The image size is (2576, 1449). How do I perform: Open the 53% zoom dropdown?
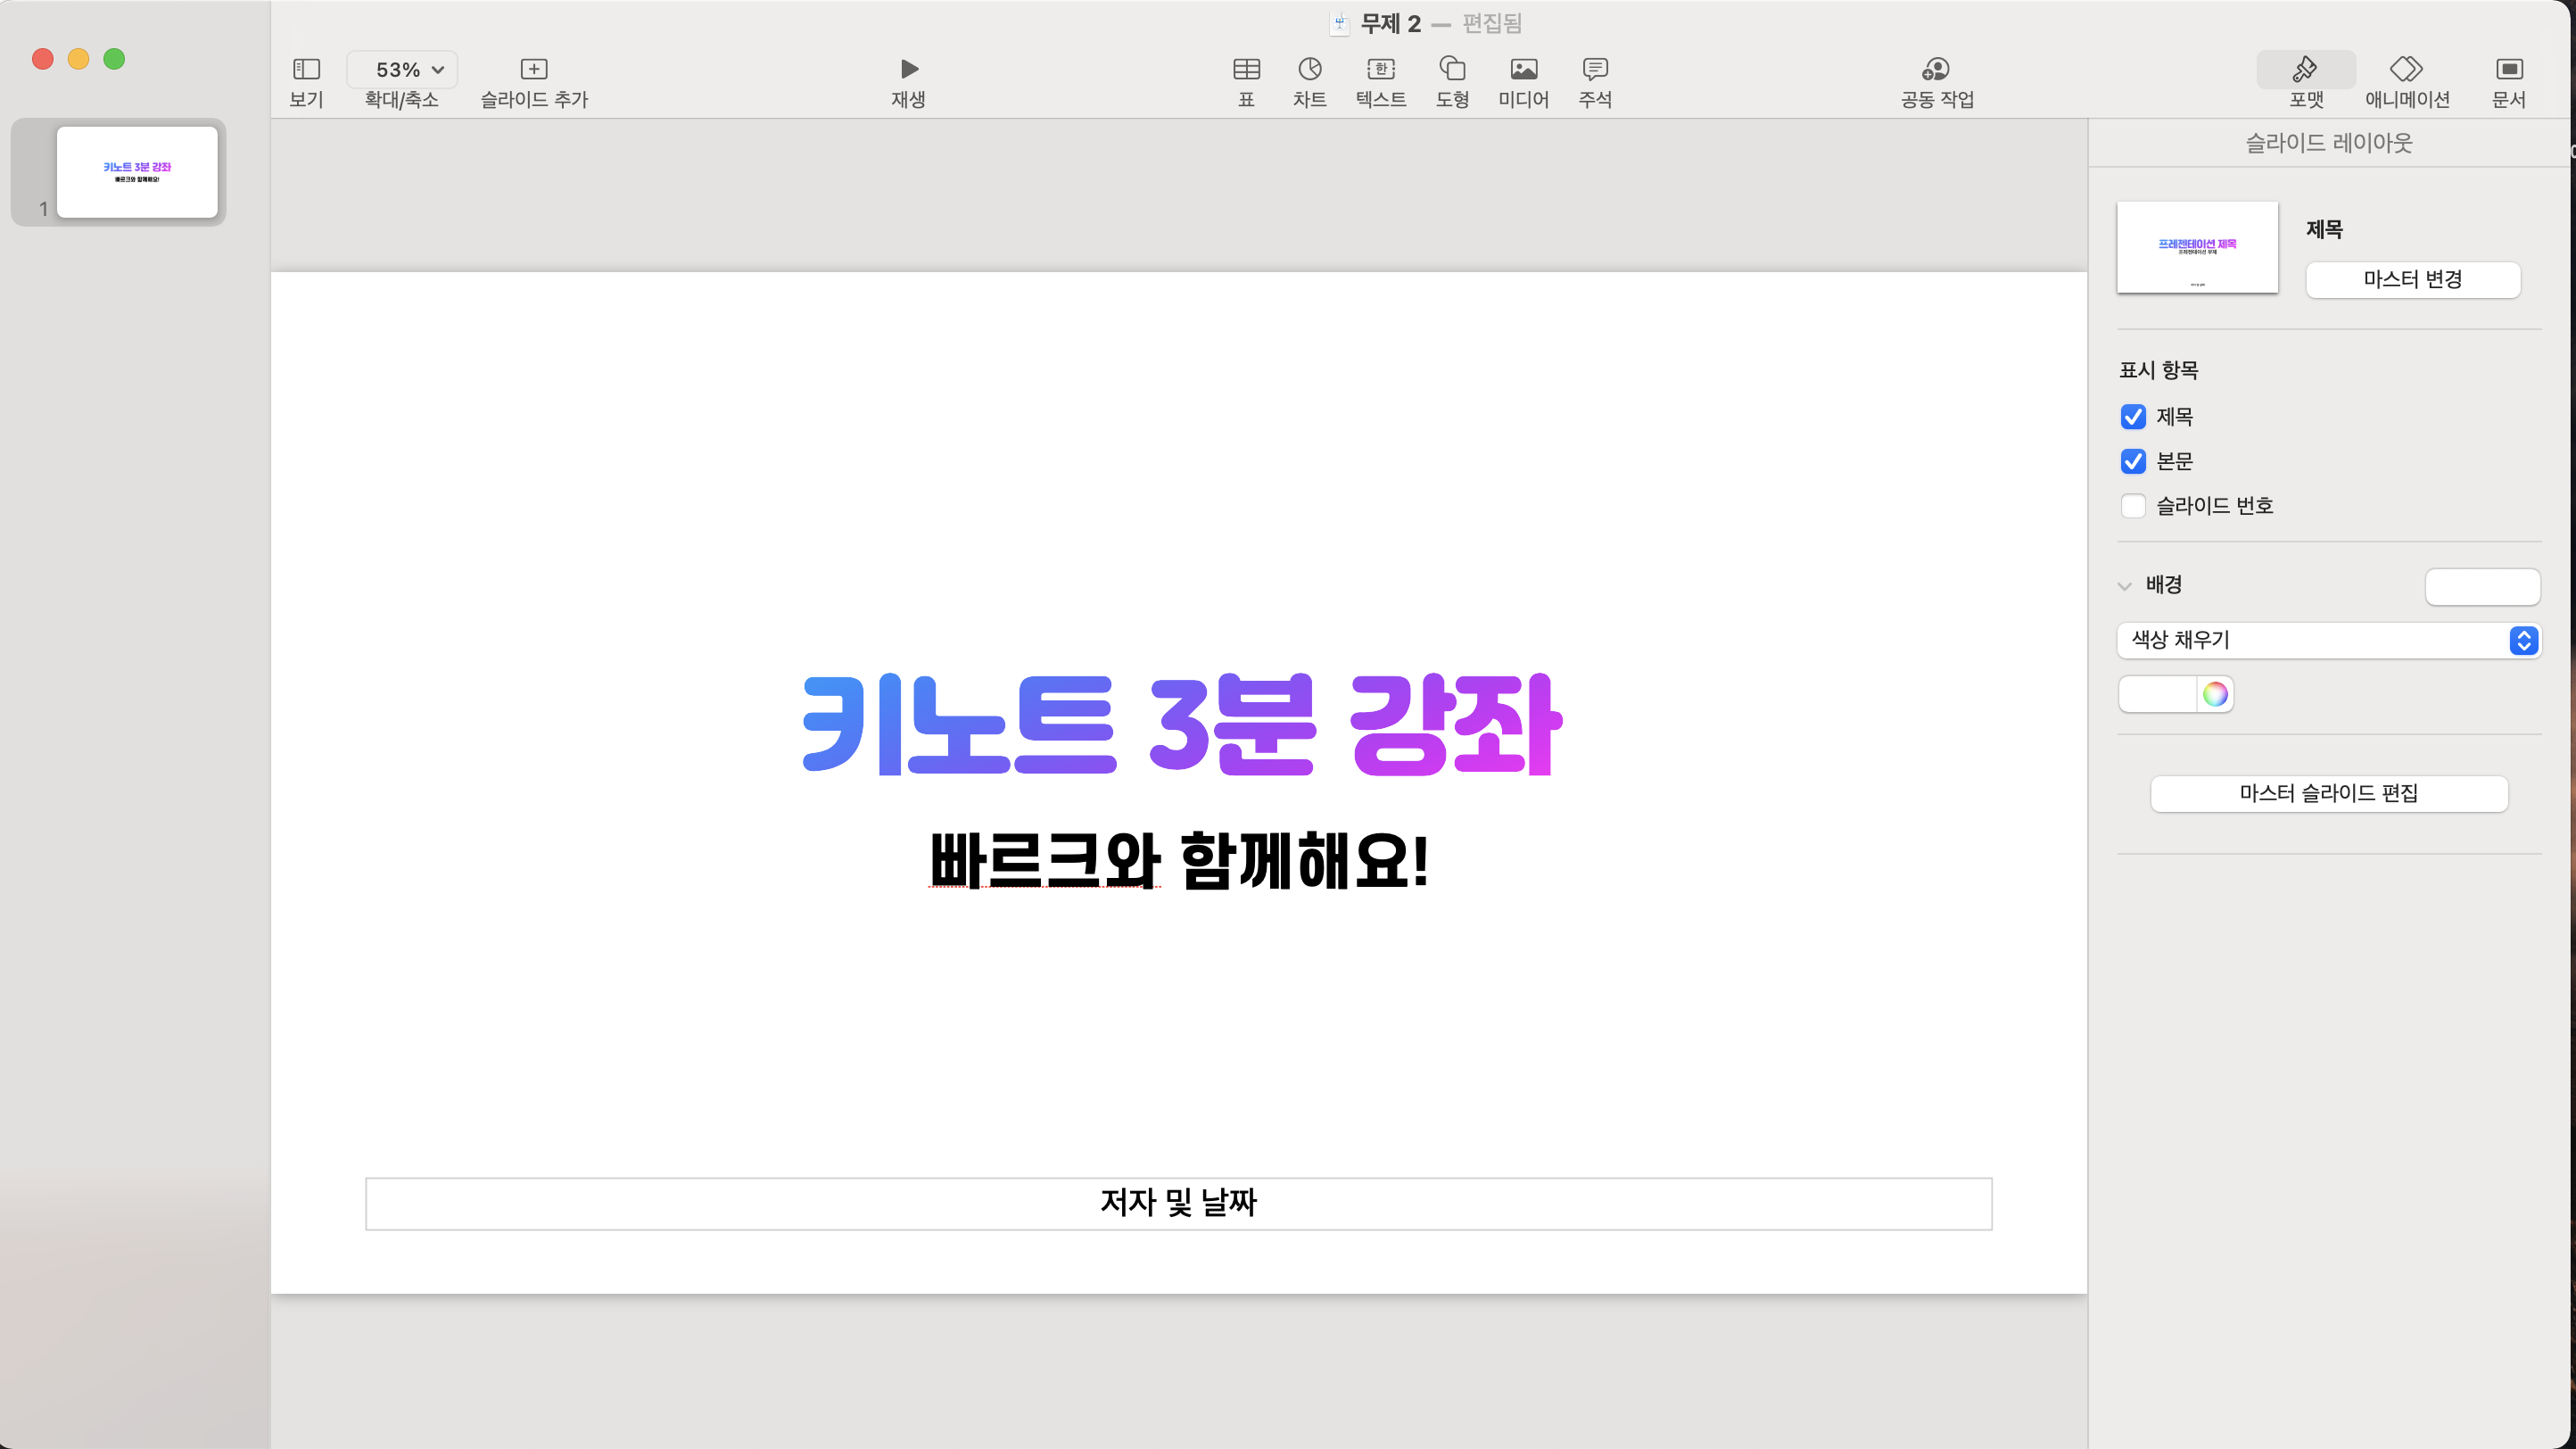tap(402, 69)
